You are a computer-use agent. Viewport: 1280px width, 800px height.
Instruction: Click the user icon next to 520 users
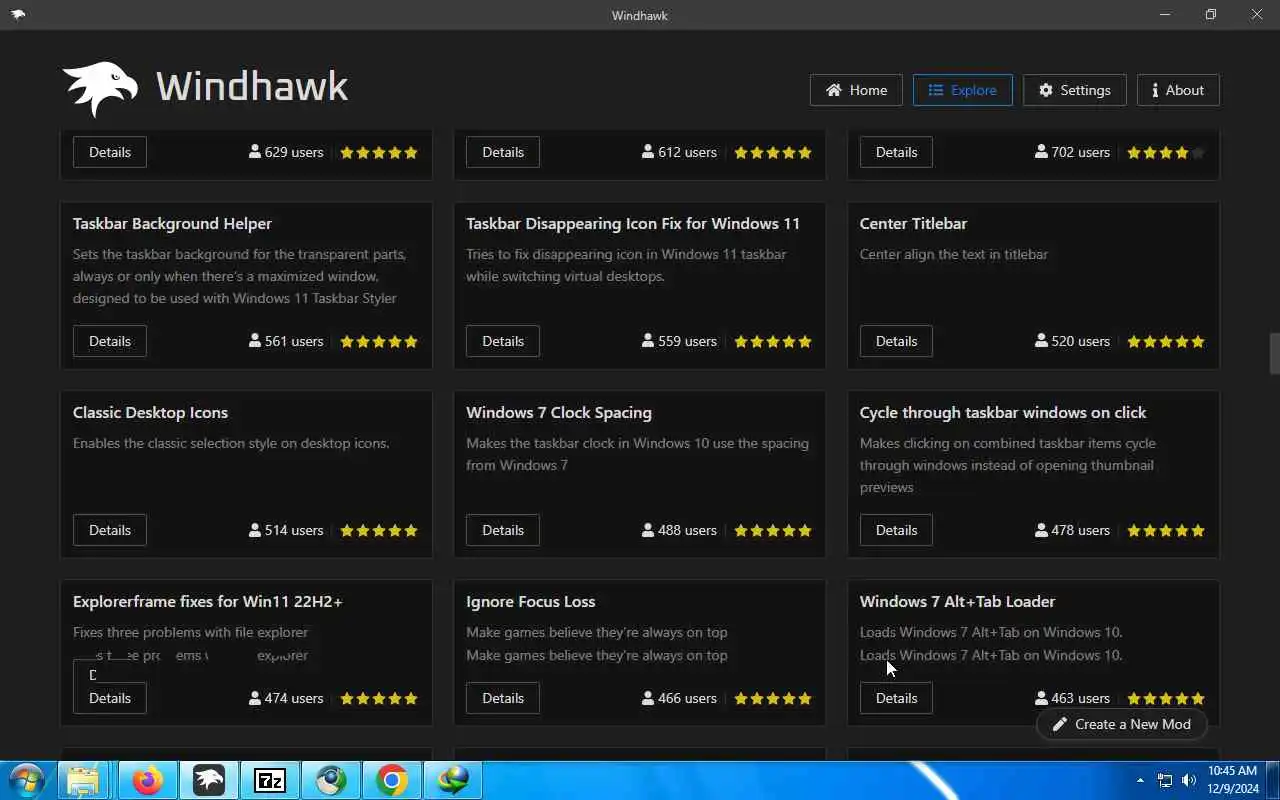click(1041, 341)
